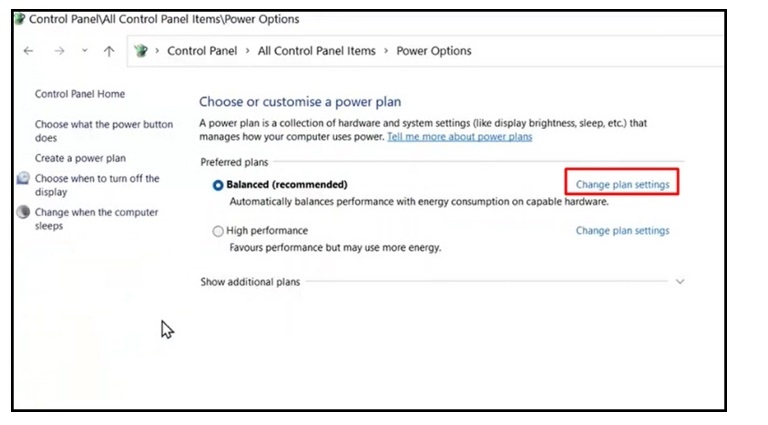Click the moon icon beside computer sleeps link

coord(24,213)
